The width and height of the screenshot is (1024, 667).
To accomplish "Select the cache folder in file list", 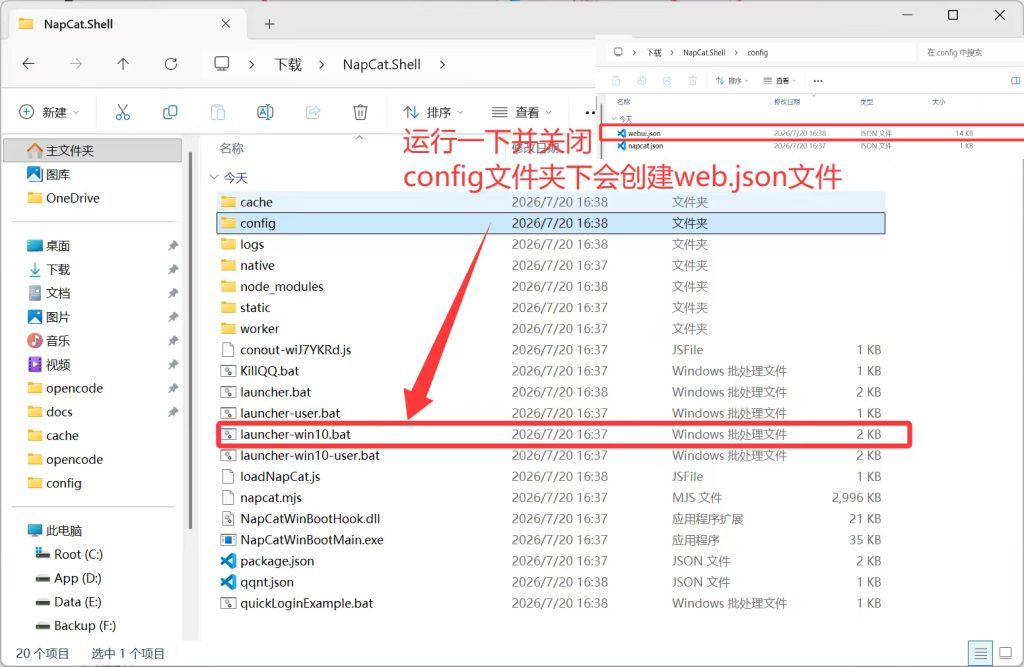I will tap(551, 202).
